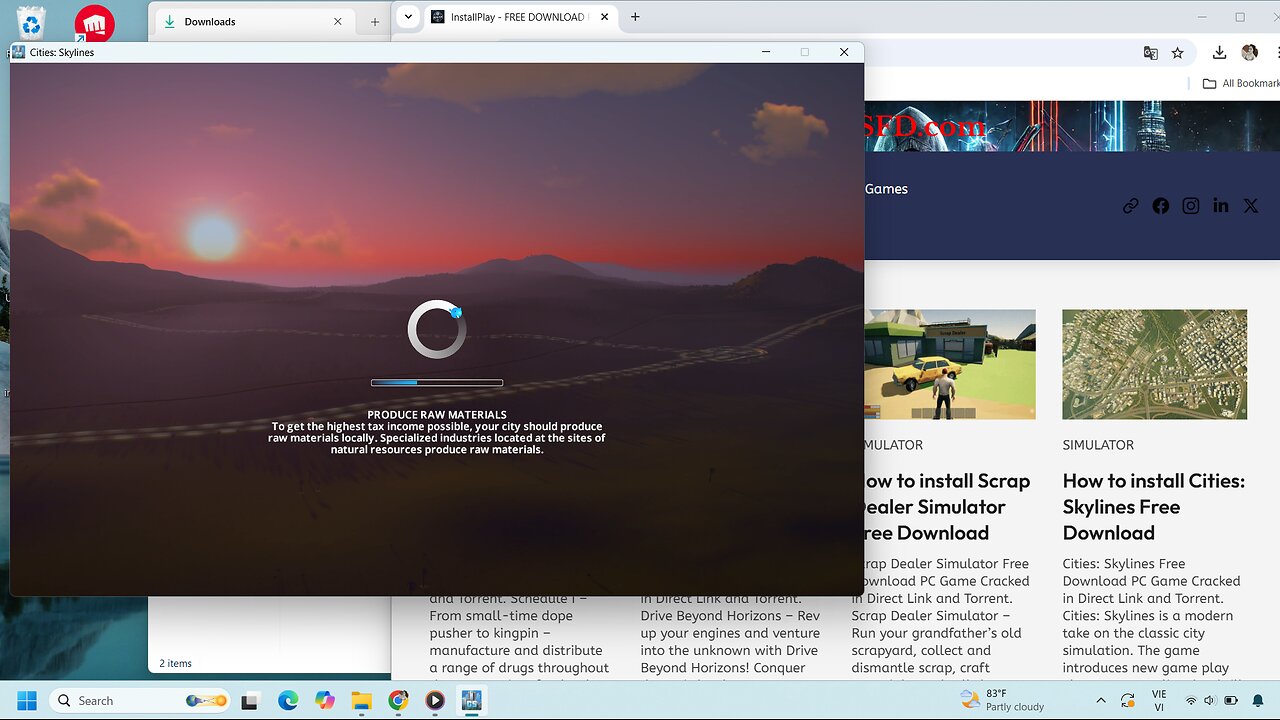Switch to Google Chrome in the taskbar
Viewport: 1280px width, 720px height.
[398, 700]
